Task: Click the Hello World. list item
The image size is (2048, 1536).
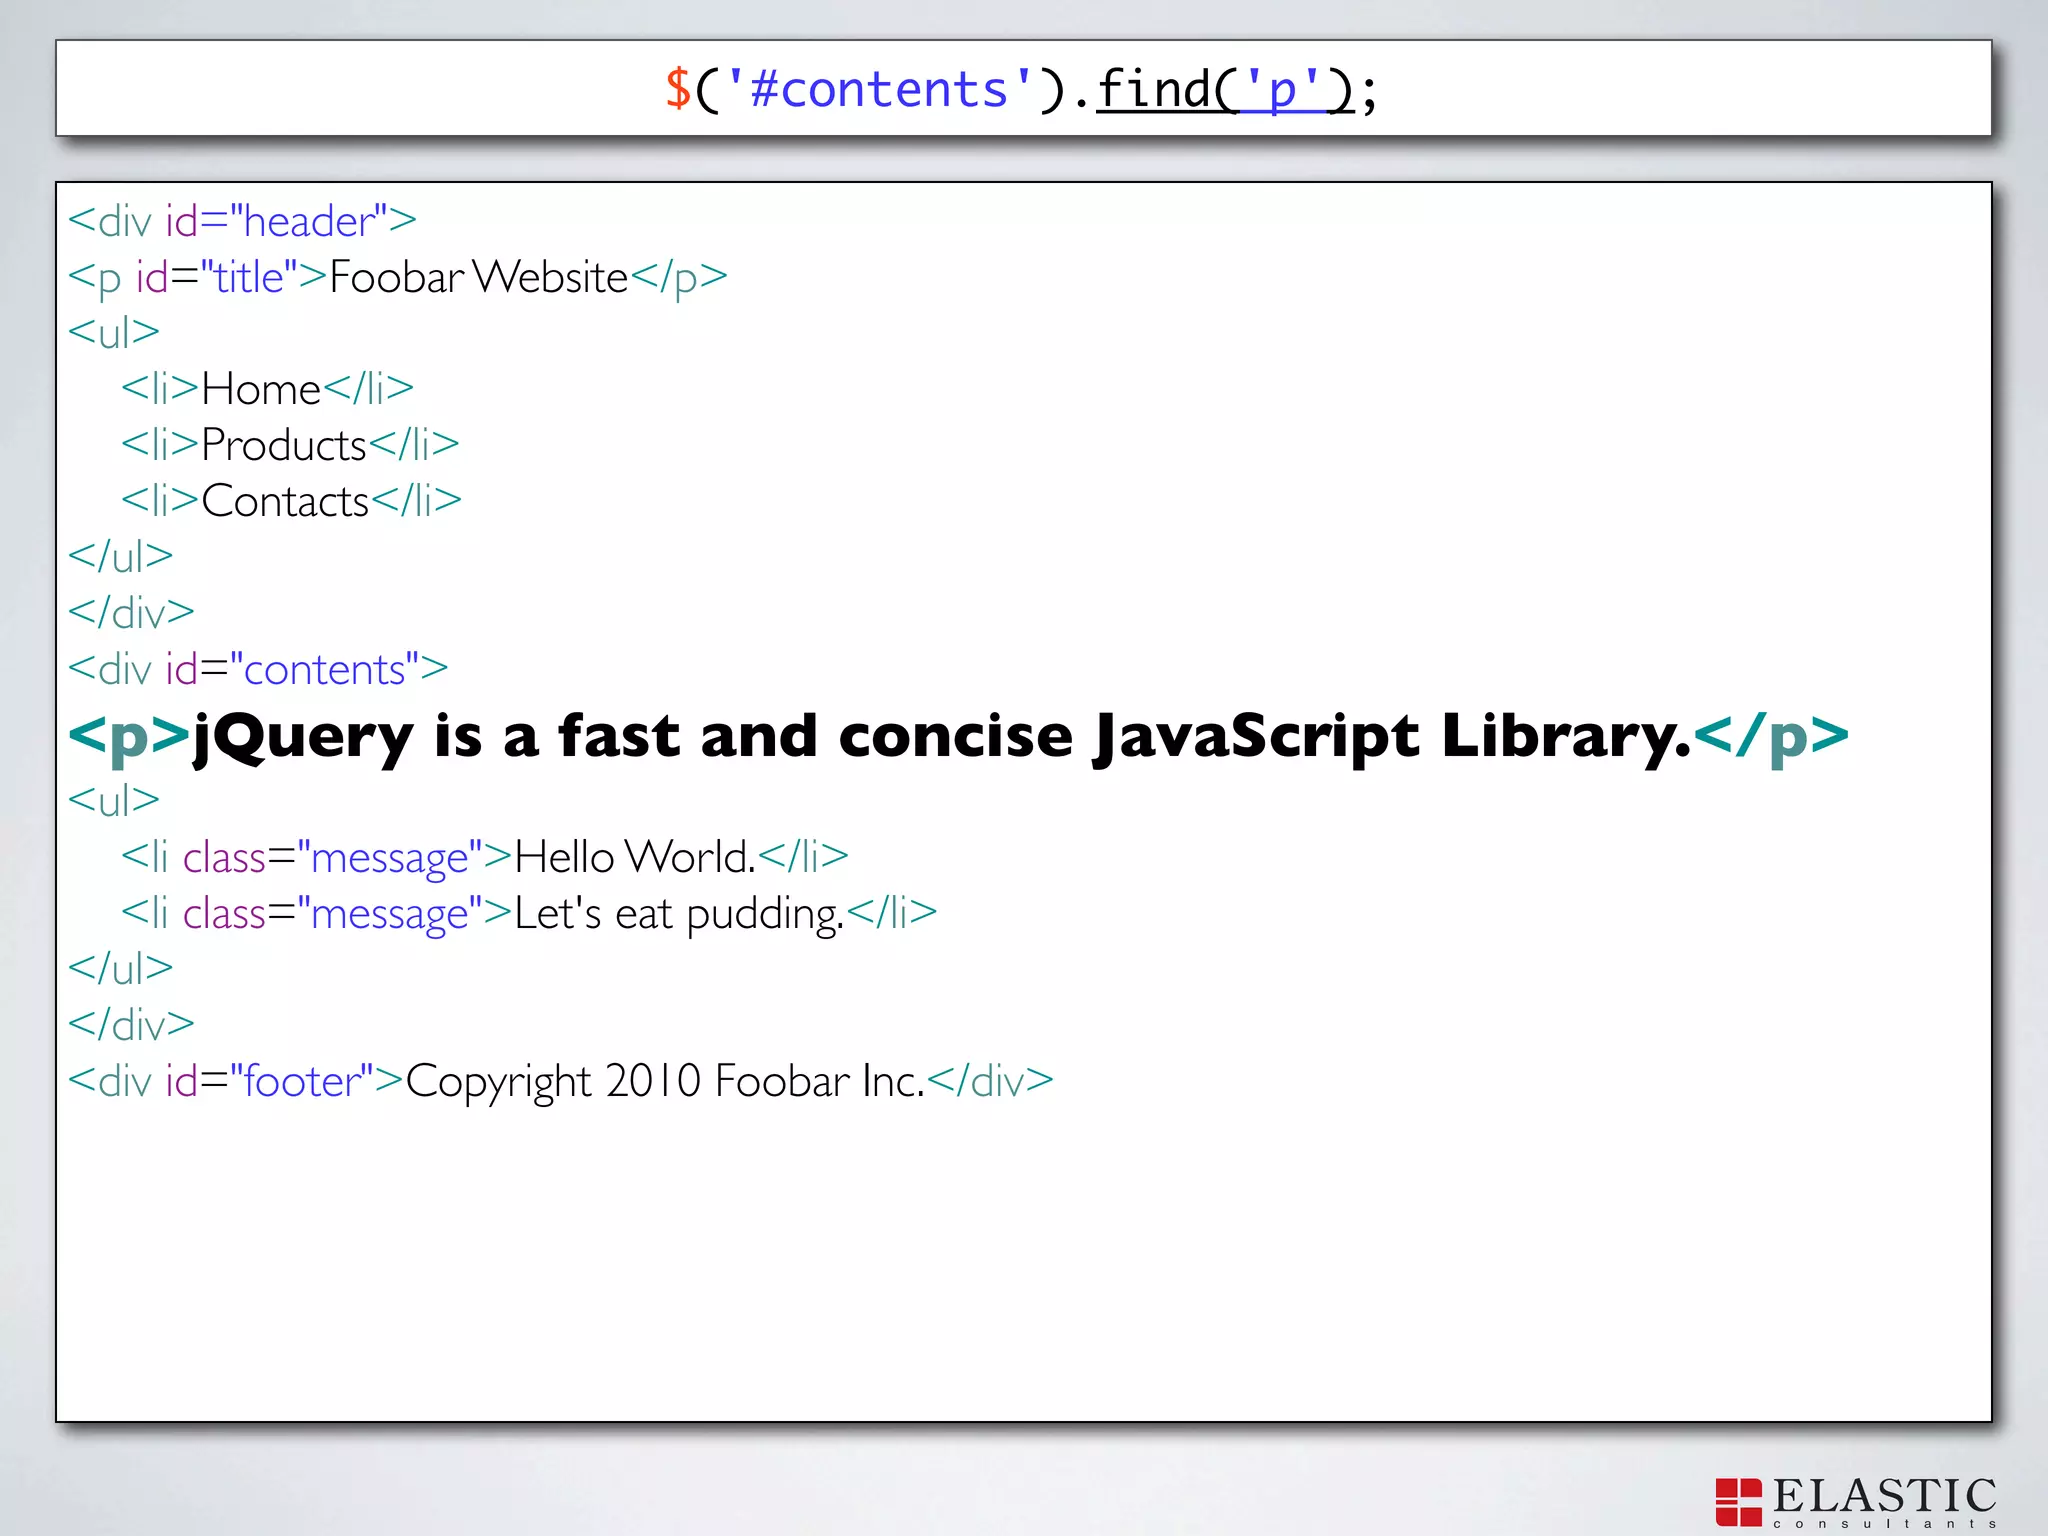Action: click(x=485, y=857)
